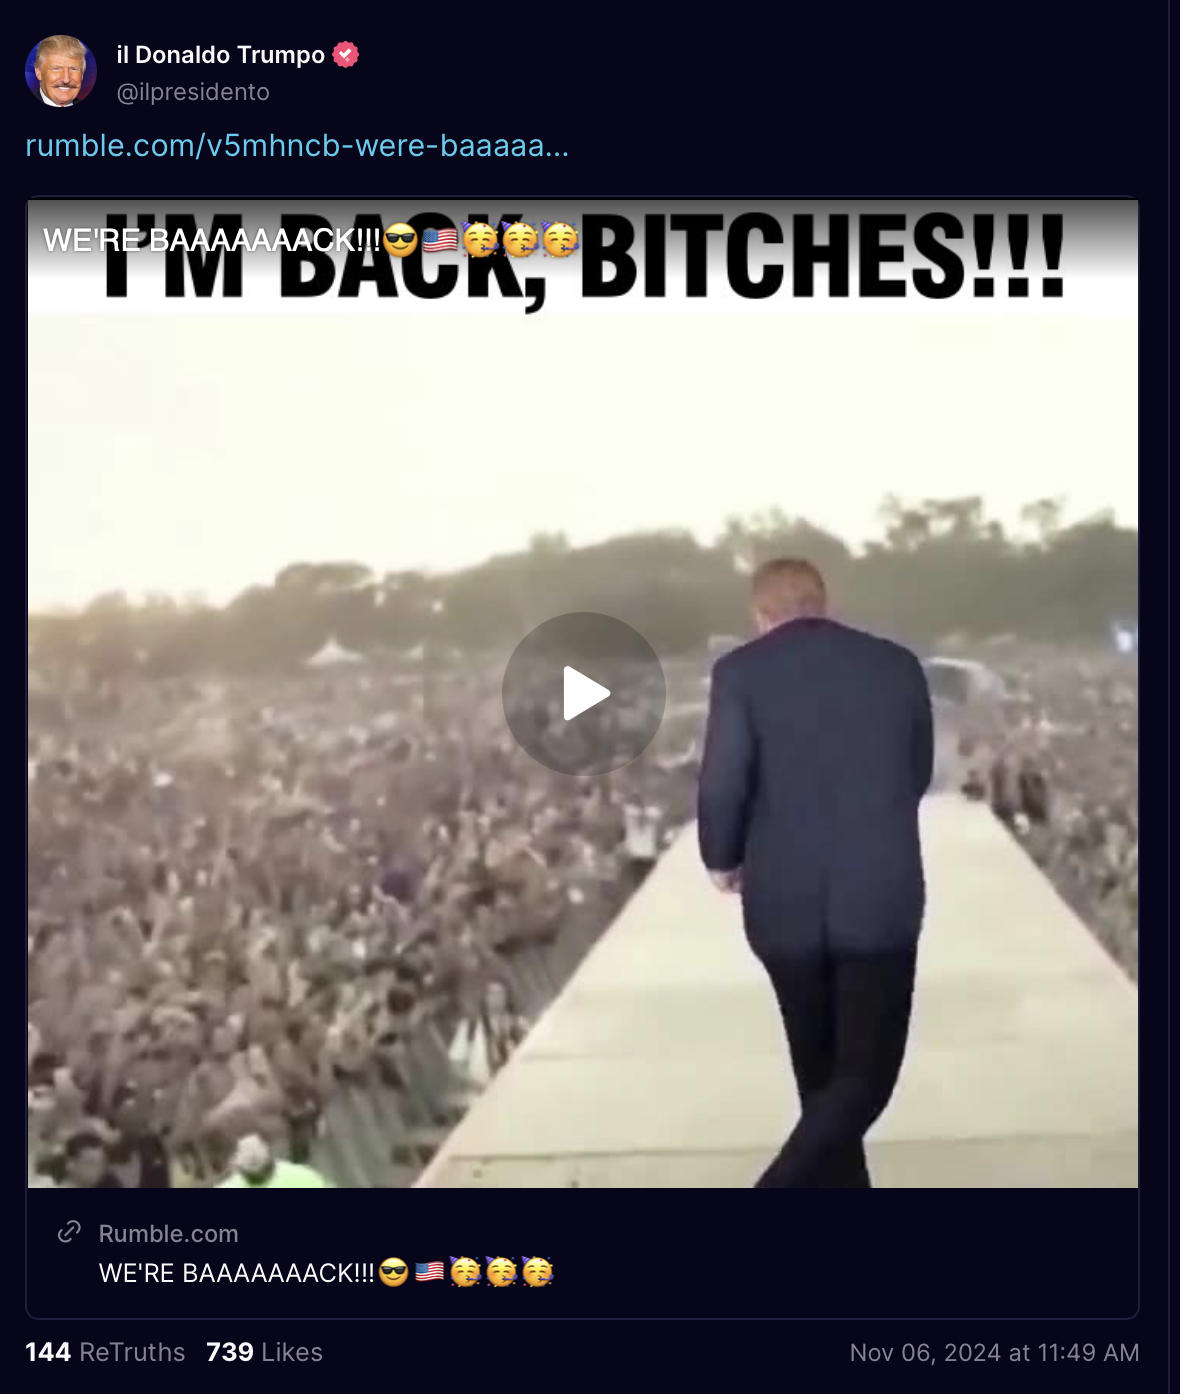1180x1394 pixels.
Task: Click the sunglasses emoji in the video overlay title
Action: click(x=400, y=240)
